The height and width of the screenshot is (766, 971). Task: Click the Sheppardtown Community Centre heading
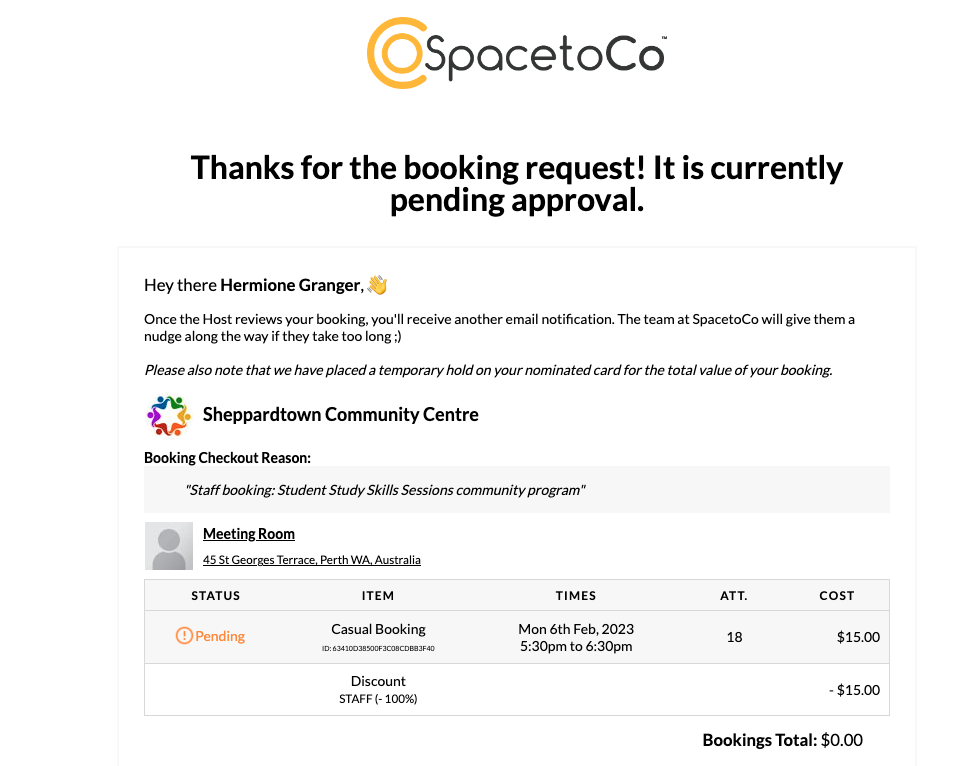click(340, 414)
